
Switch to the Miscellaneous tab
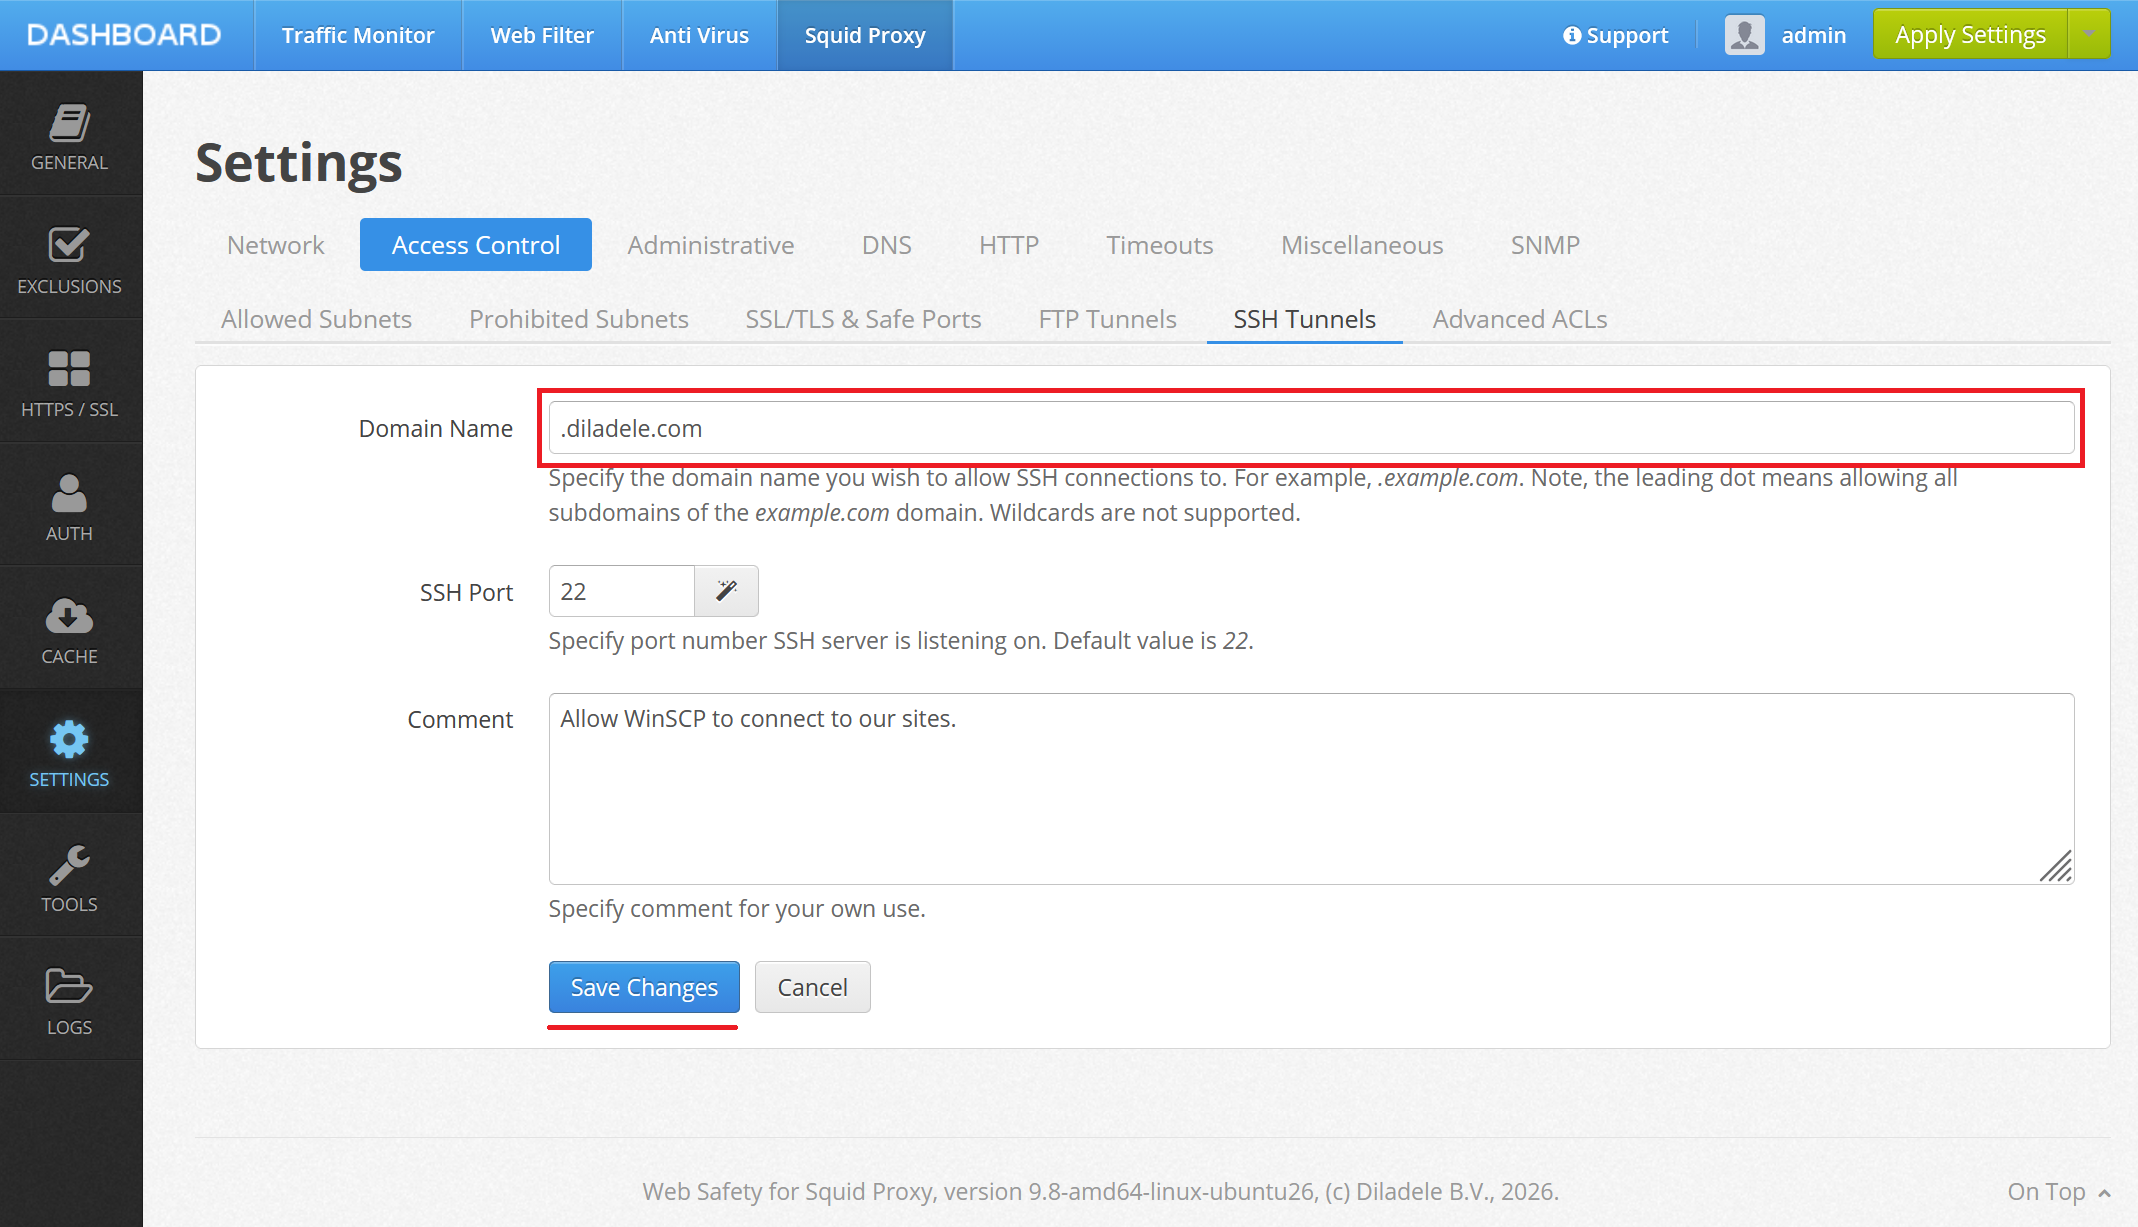coord(1362,245)
